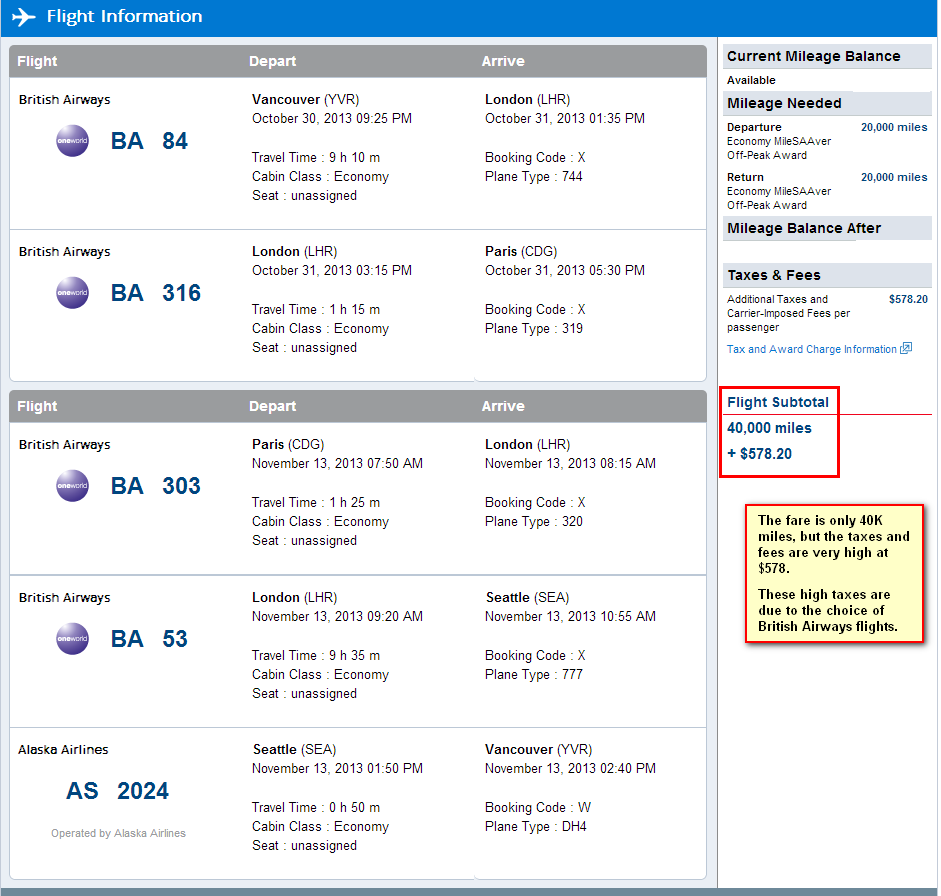Click the Return '20,000 miles' value

[x=894, y=177]
